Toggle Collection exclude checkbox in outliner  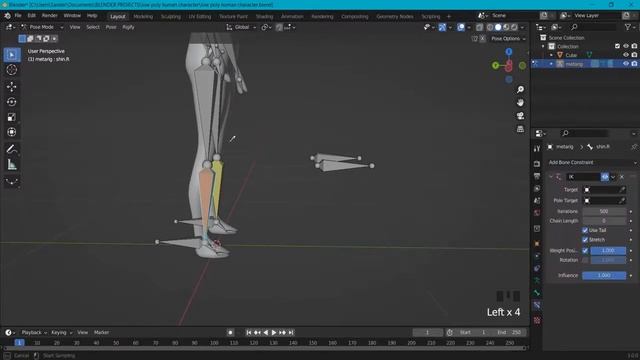617,46
